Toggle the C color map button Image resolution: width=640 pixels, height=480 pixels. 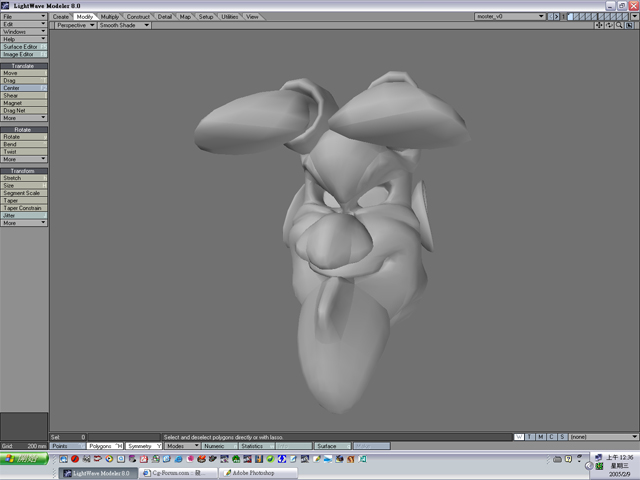pos(551,437)
